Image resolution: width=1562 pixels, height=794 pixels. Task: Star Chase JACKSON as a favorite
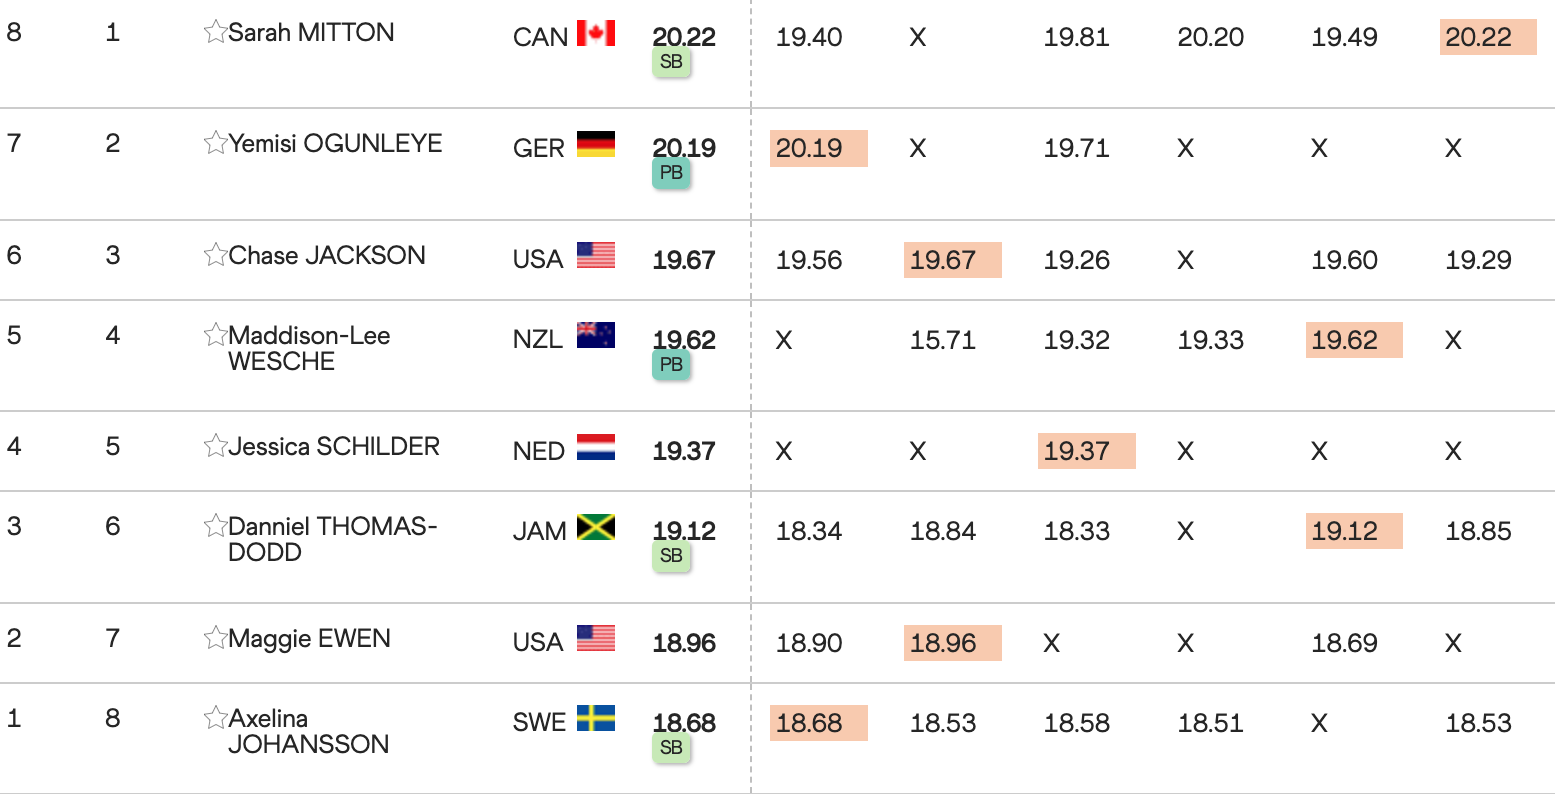pos(215,255)
